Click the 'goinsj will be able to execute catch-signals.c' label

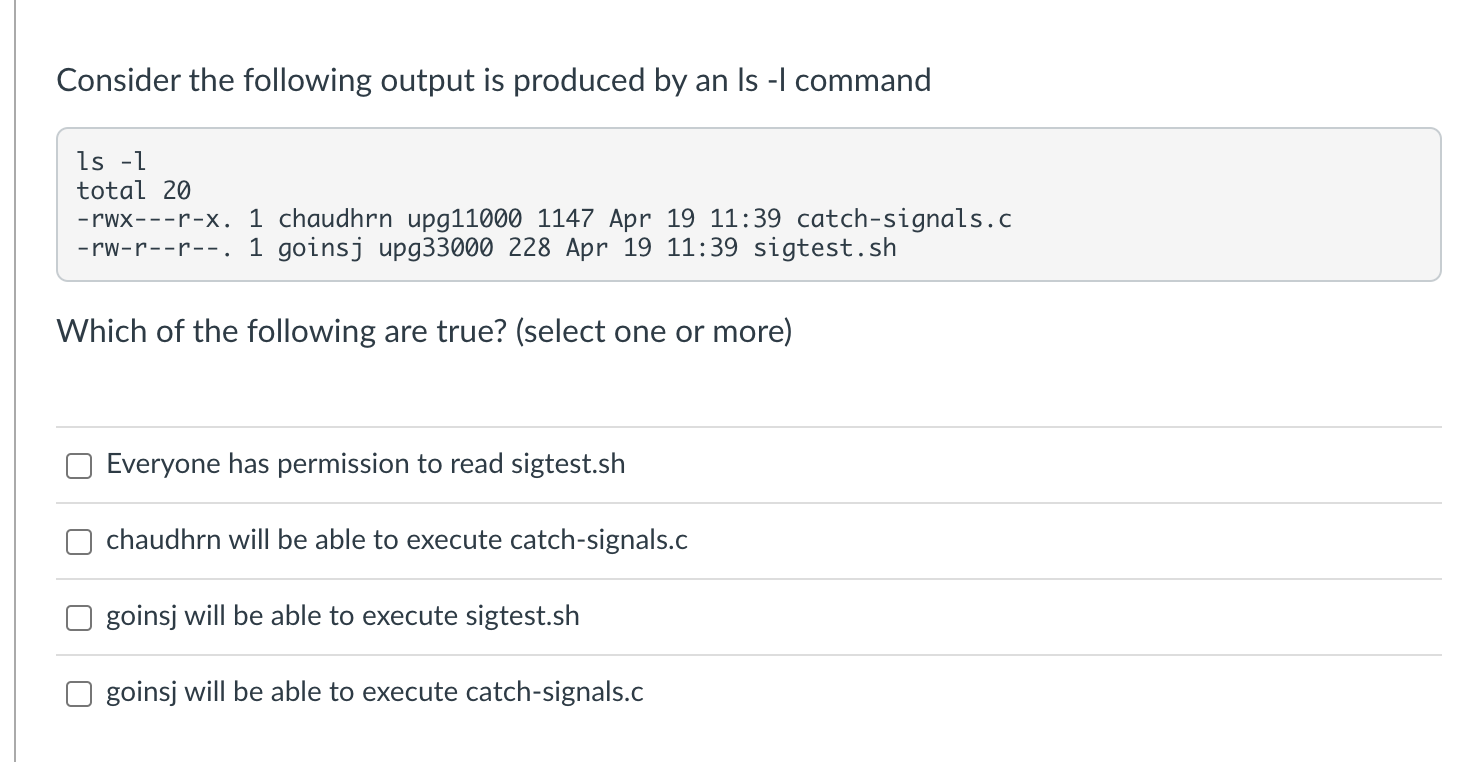[x=374, y=692]
